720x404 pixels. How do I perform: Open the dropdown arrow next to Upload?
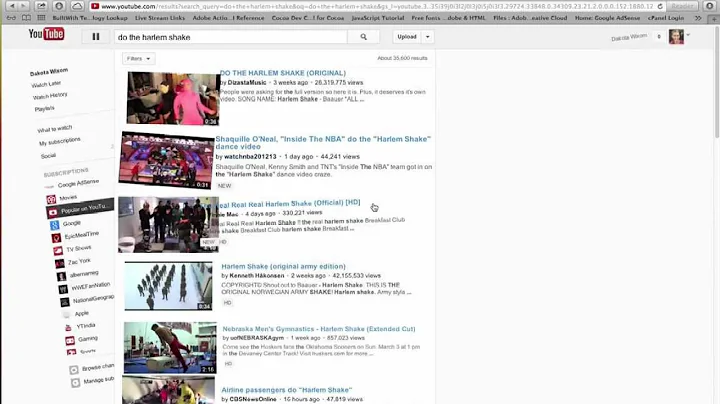(x=428, y=37)
